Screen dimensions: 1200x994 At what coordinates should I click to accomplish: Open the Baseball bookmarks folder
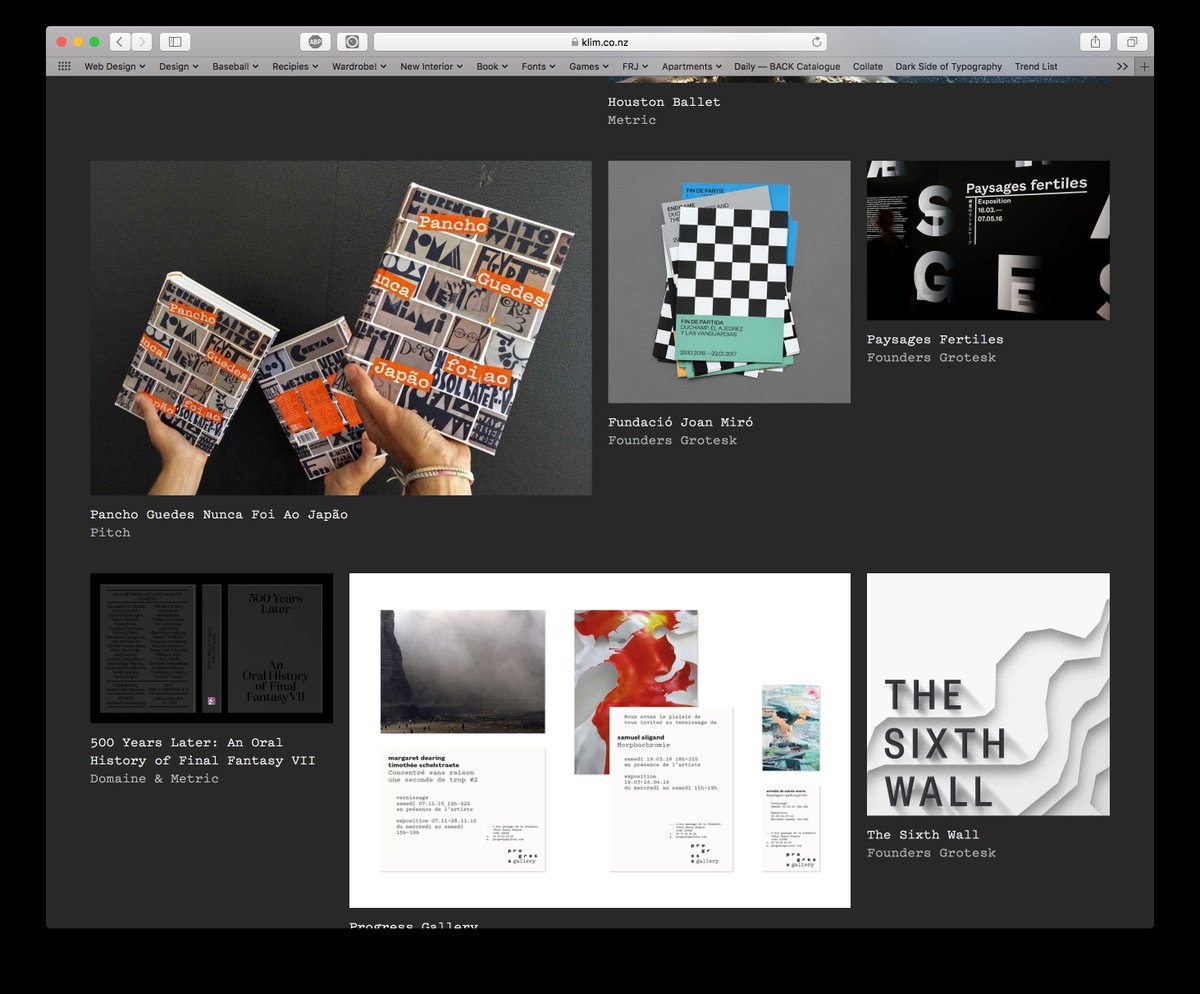coord(236,67)
